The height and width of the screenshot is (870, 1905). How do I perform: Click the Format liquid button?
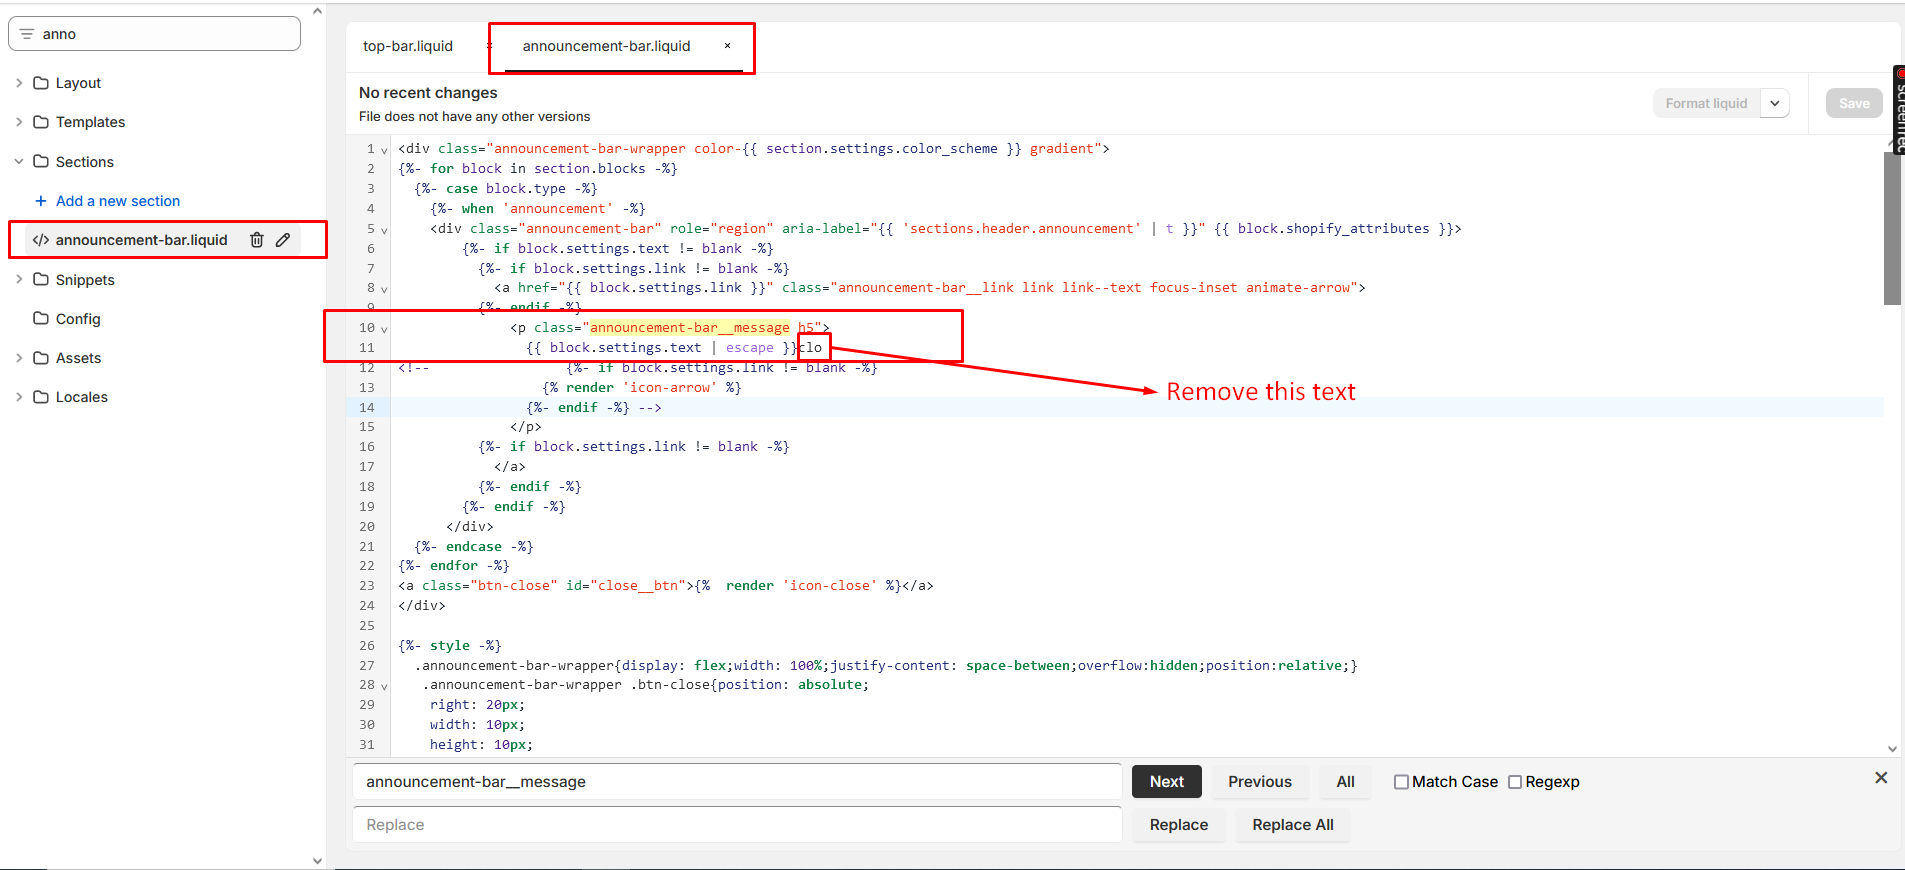[x=1706, y=103]
